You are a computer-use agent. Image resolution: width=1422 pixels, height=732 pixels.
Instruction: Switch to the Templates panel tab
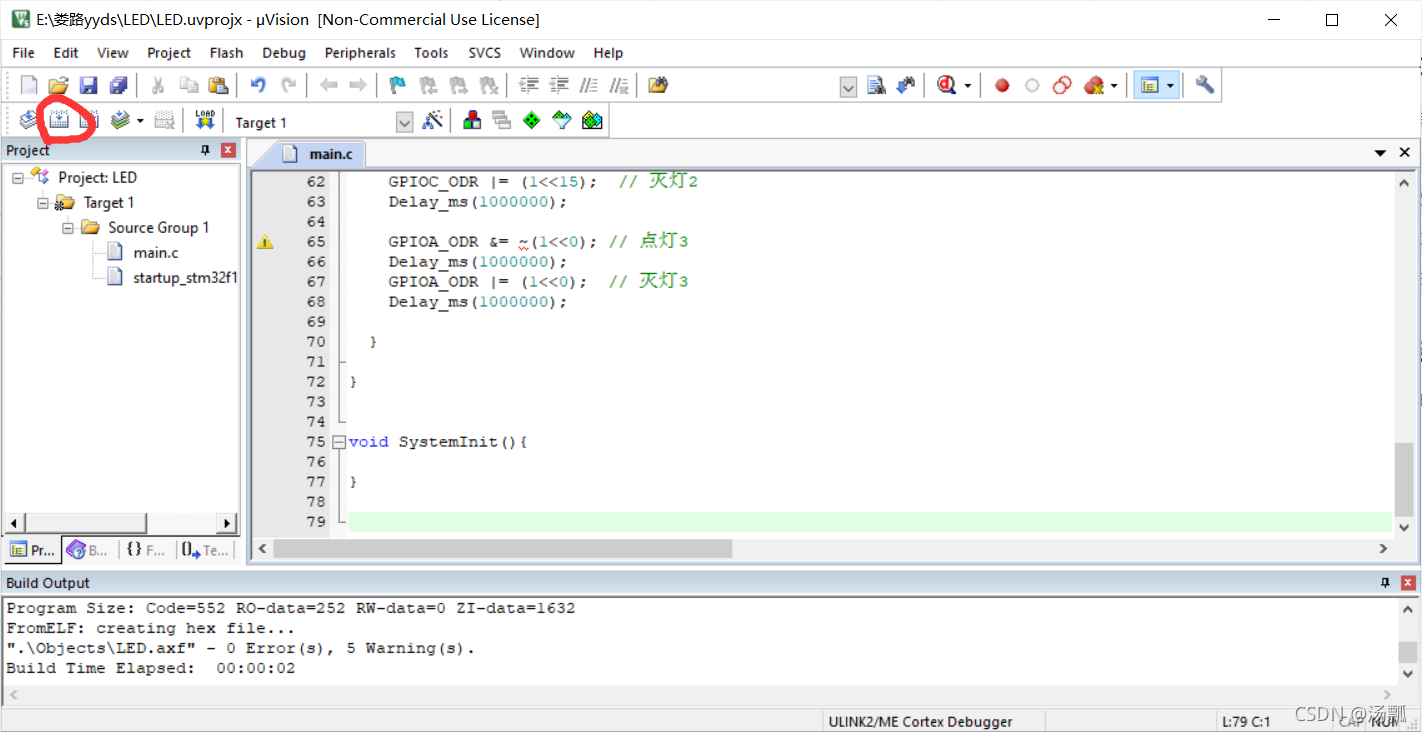pyautogui.click(x=205, y=550)
